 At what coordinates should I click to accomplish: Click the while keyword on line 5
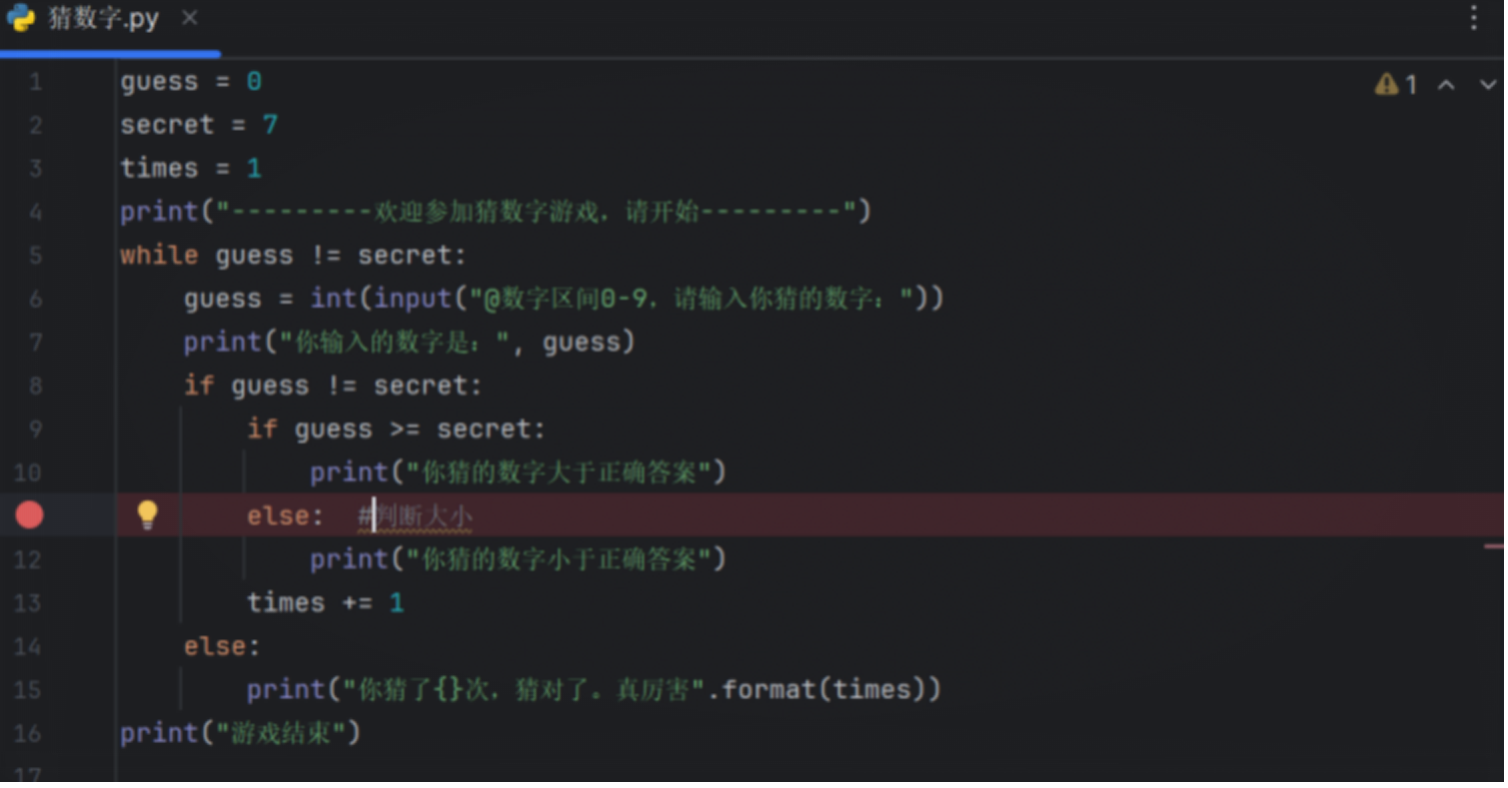click(159, 255)
